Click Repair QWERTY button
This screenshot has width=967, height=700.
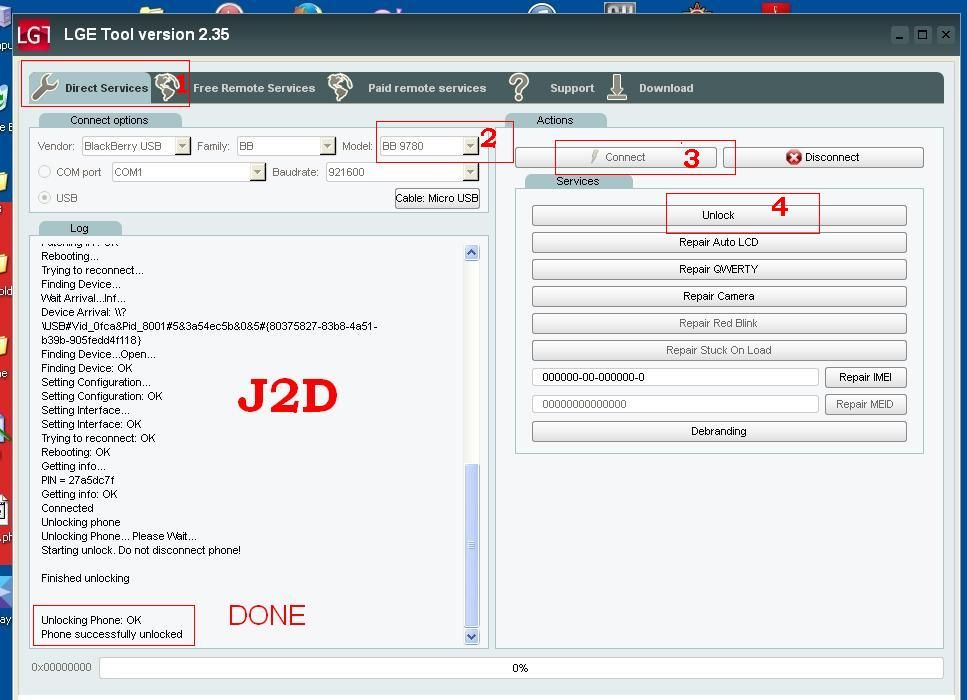[719, 270]
